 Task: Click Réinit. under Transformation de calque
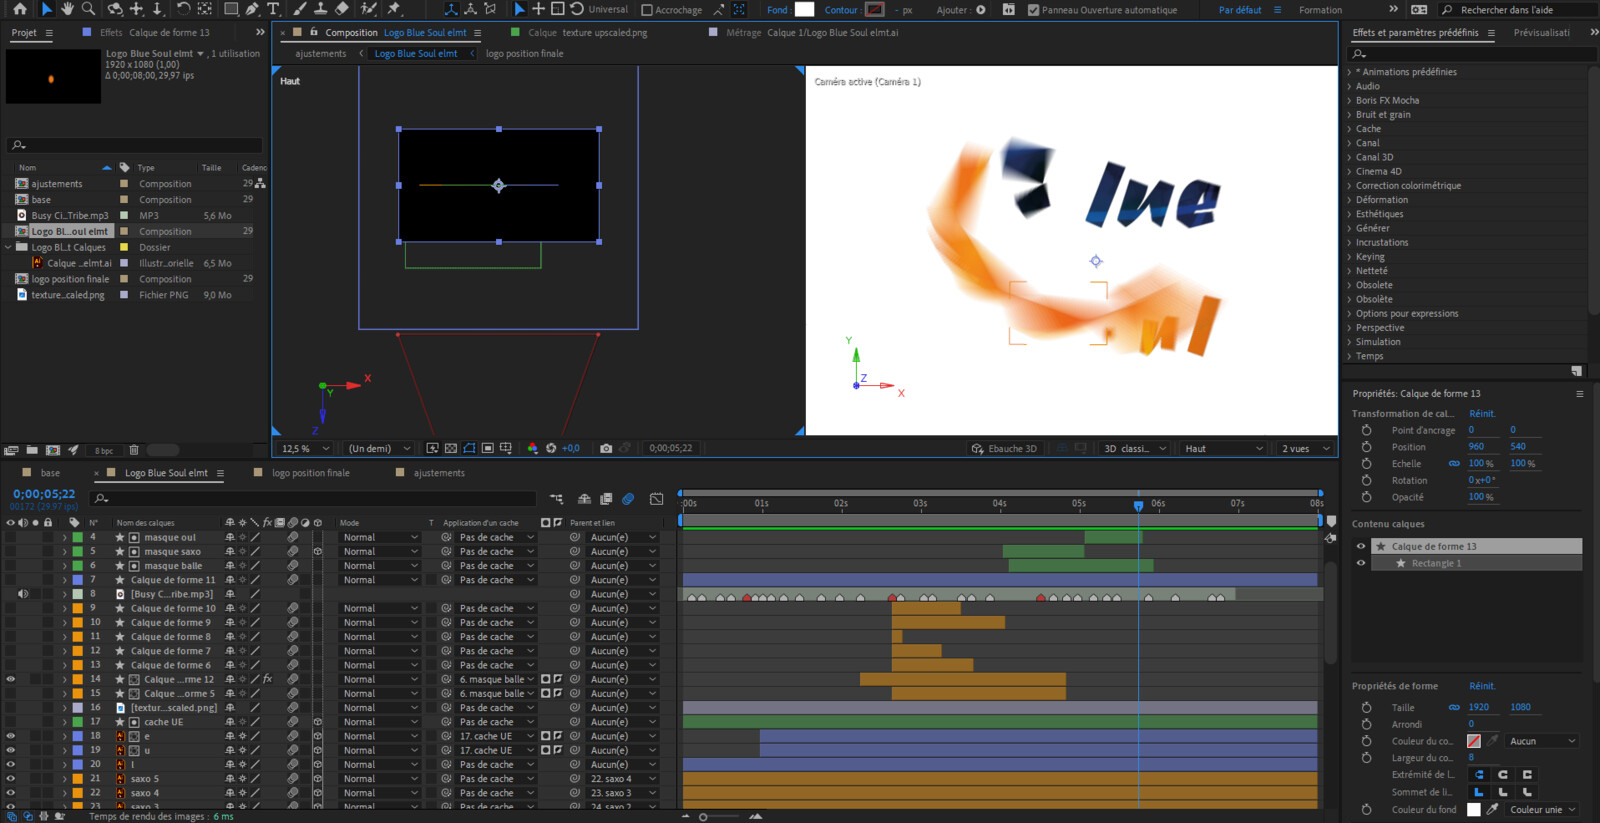[1482, 413]
